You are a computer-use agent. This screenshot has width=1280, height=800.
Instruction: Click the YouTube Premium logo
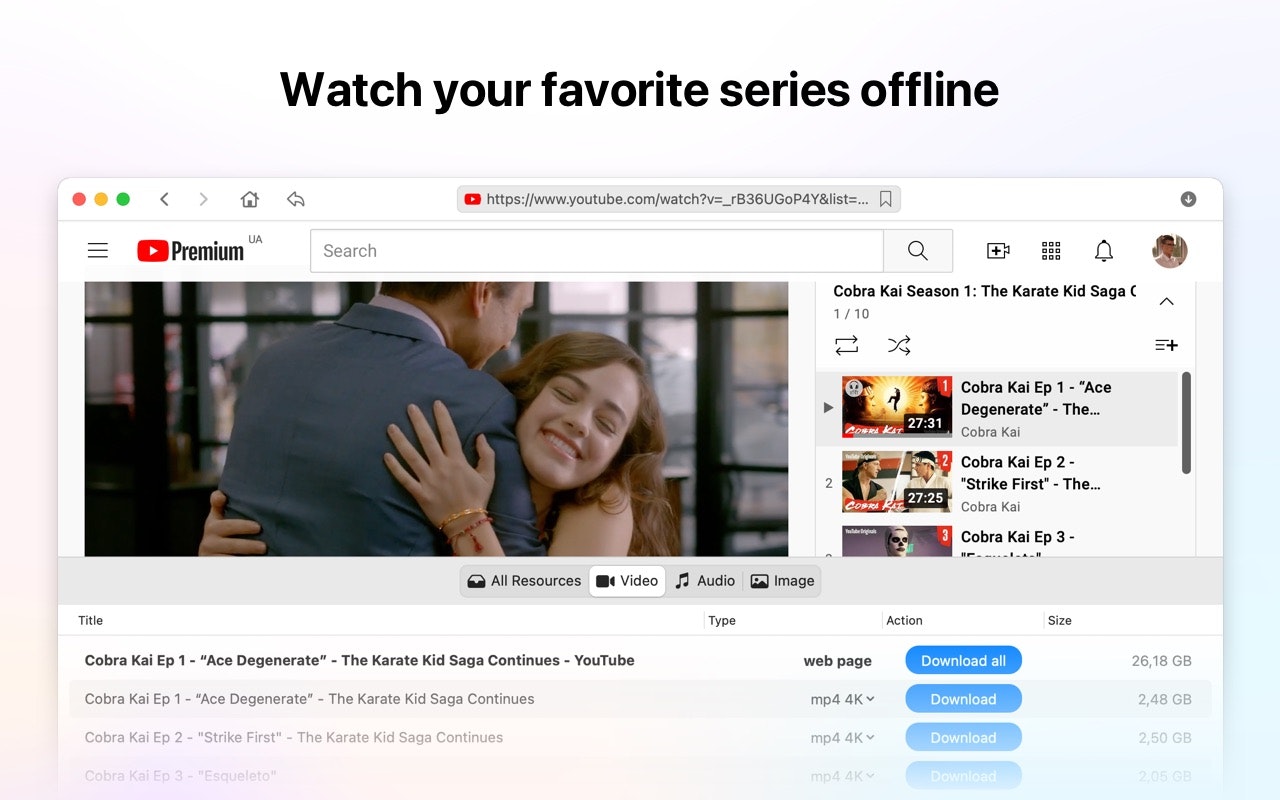coord(192,250)
